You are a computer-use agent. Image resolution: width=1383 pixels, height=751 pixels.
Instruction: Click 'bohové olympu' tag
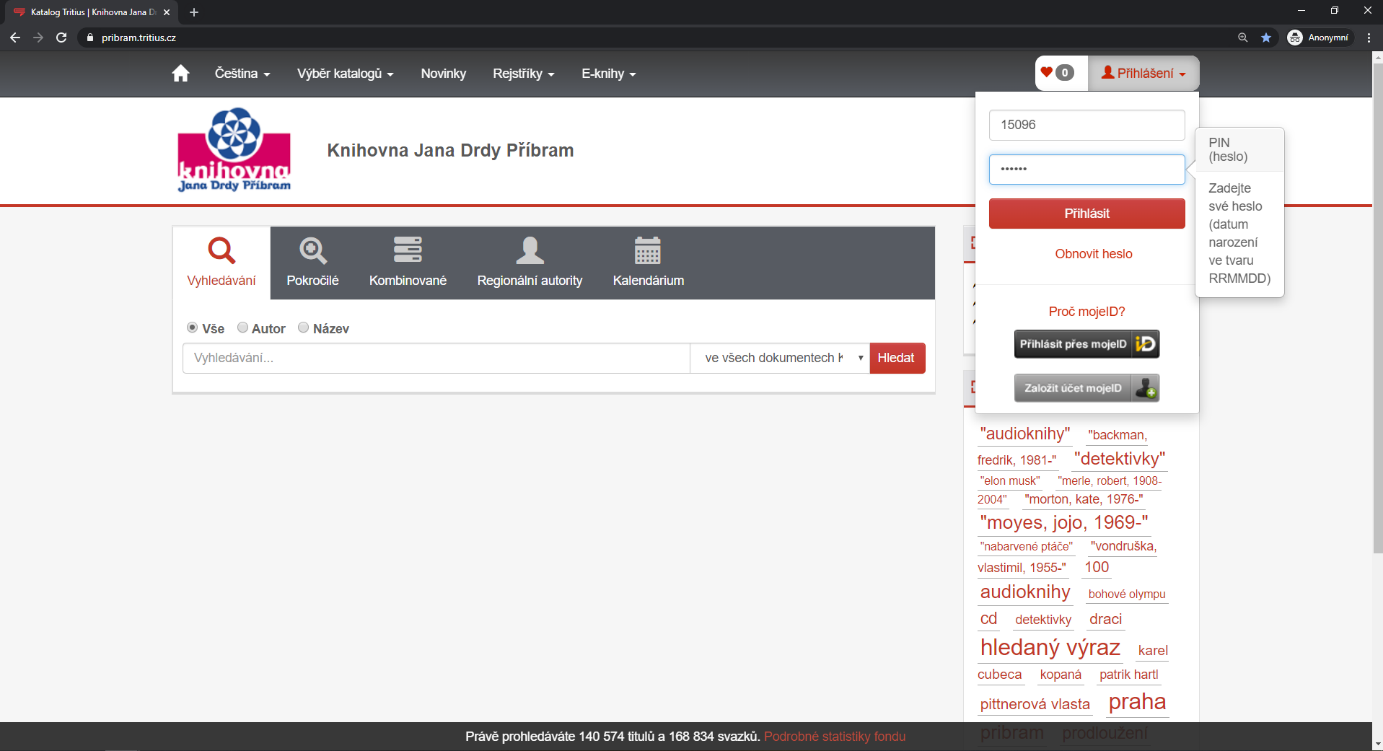click(1127, 594)
